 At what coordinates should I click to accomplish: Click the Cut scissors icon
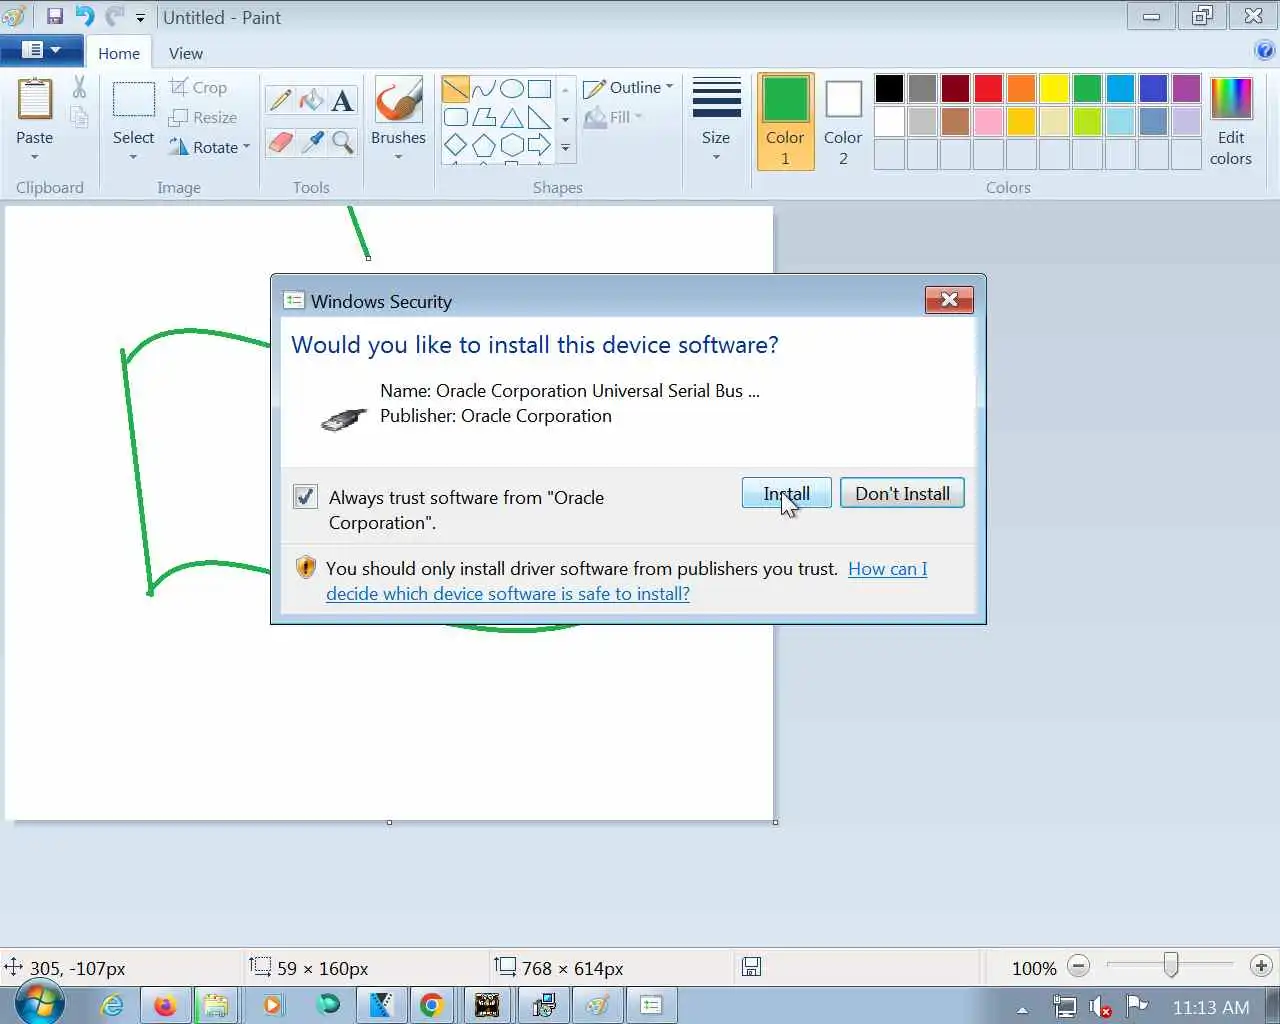tap(79, 87)
